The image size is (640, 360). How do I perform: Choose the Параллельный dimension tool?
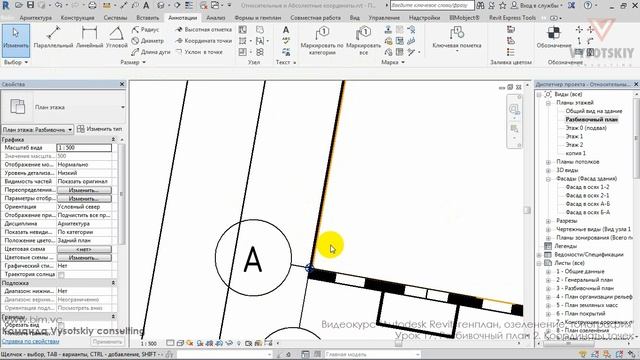[x=53, y=38]
